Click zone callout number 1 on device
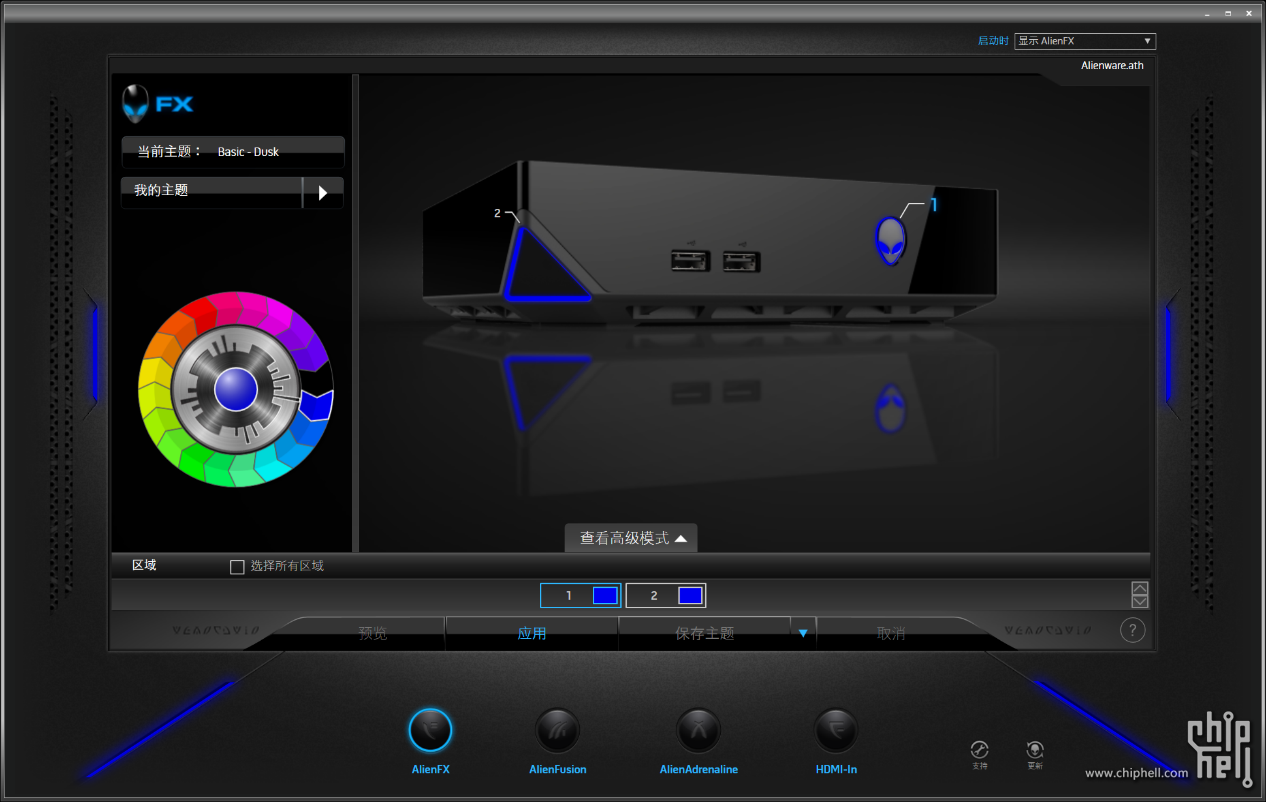The height and width of the screenshot is (802, 1266). (x=934, y=204)
